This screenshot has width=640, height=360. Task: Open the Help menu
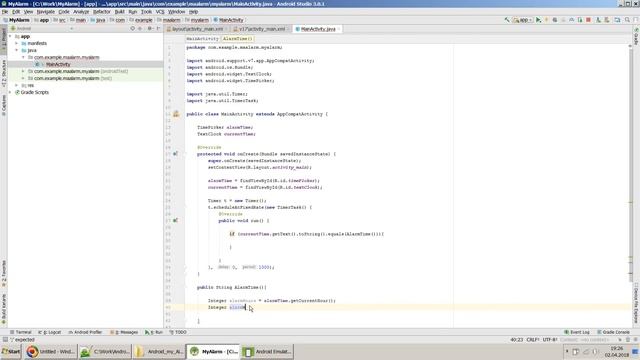[x=193, y=12]
